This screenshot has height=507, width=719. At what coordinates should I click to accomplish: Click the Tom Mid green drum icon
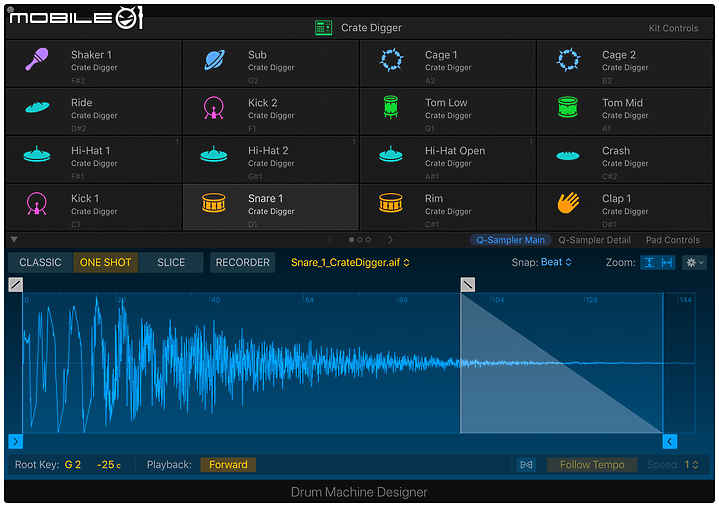[x=568, y=107]
